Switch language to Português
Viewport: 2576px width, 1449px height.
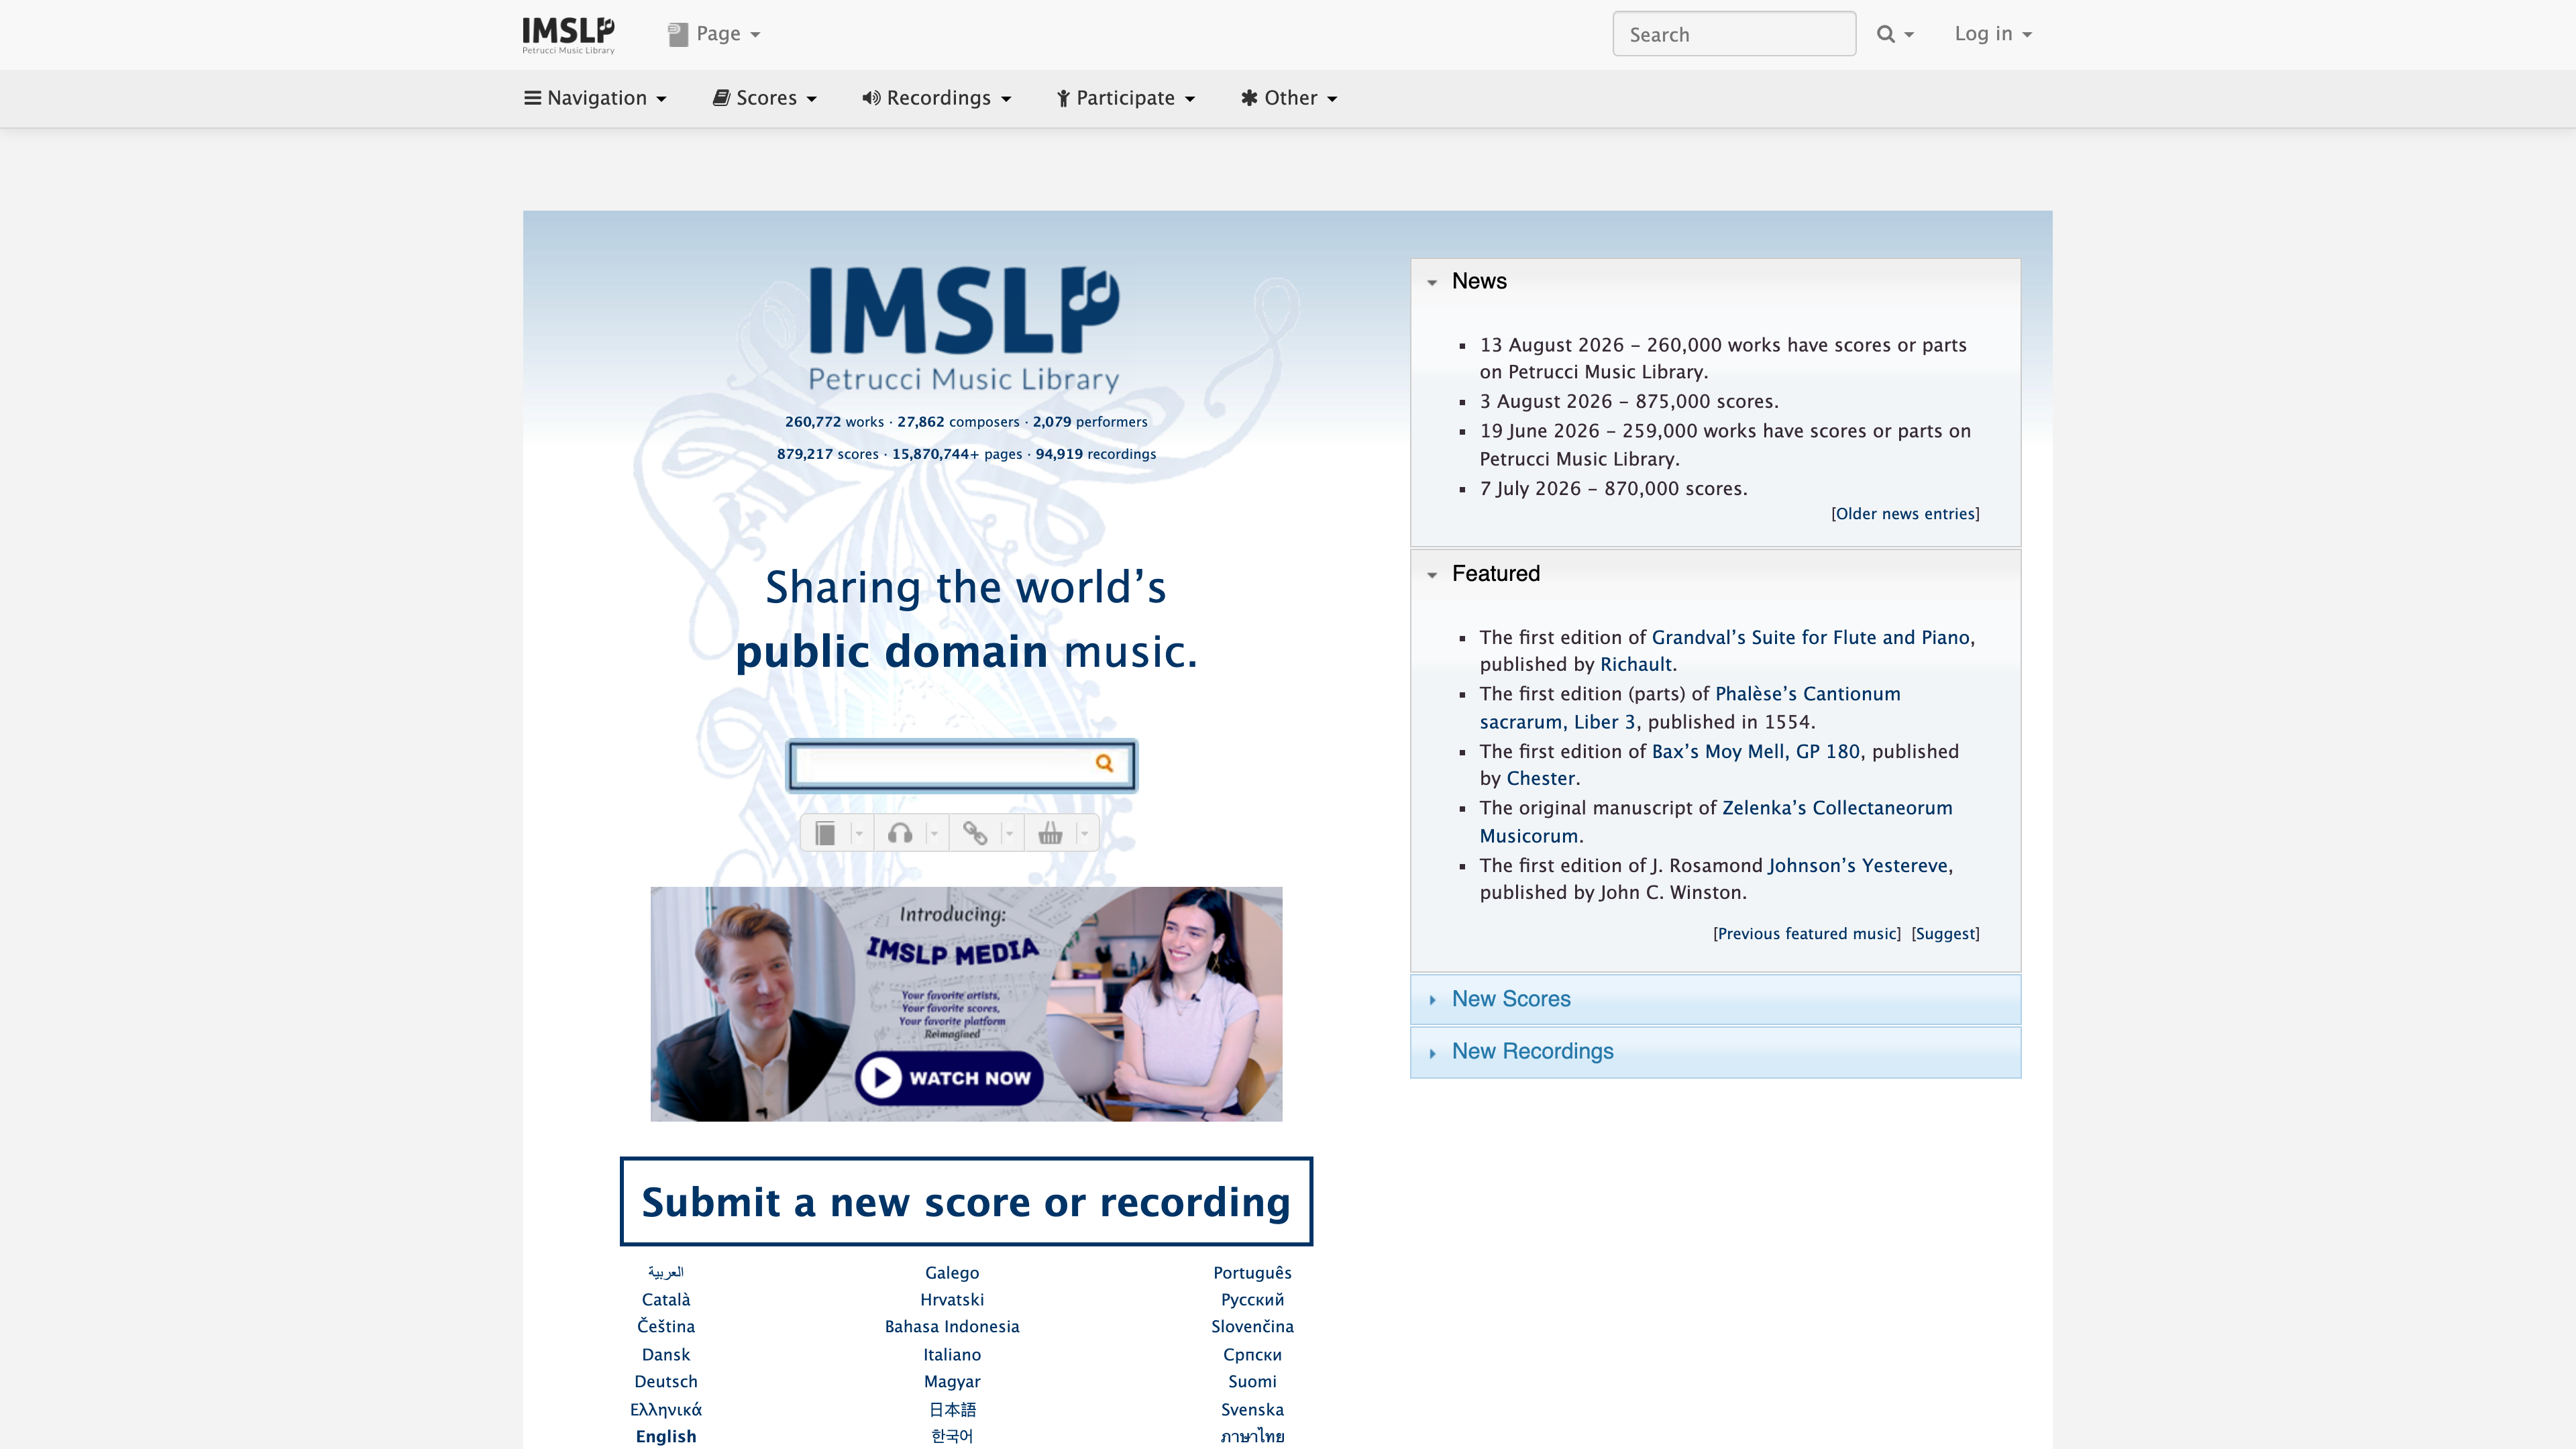pyautogui.click(x=1252, y=1273)
